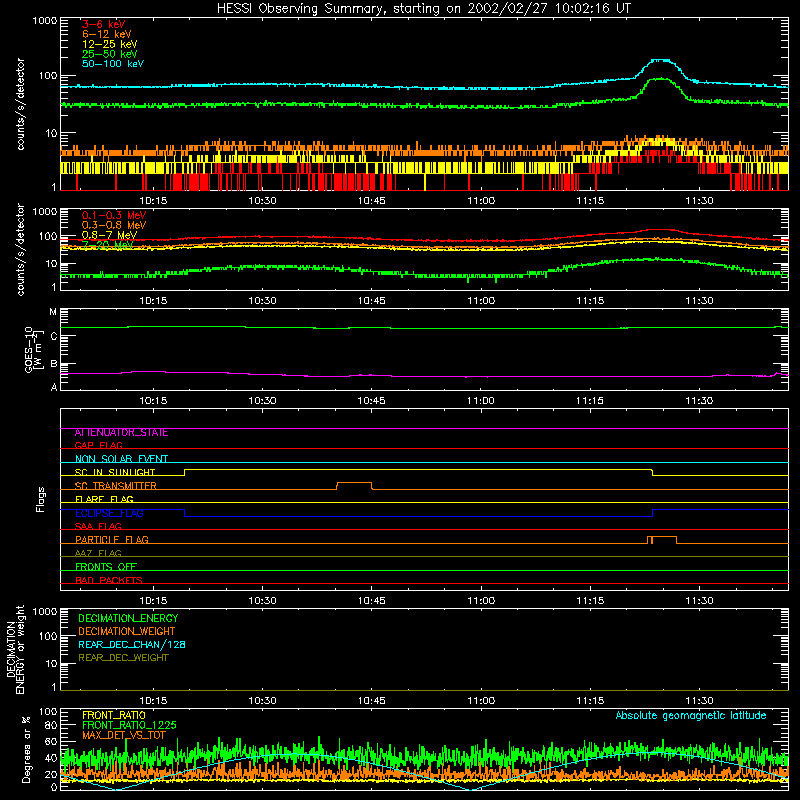800x800 pixels.
Task: Click the ATTENUATOR_STATE flag label
Action: (x=121, y=433)
